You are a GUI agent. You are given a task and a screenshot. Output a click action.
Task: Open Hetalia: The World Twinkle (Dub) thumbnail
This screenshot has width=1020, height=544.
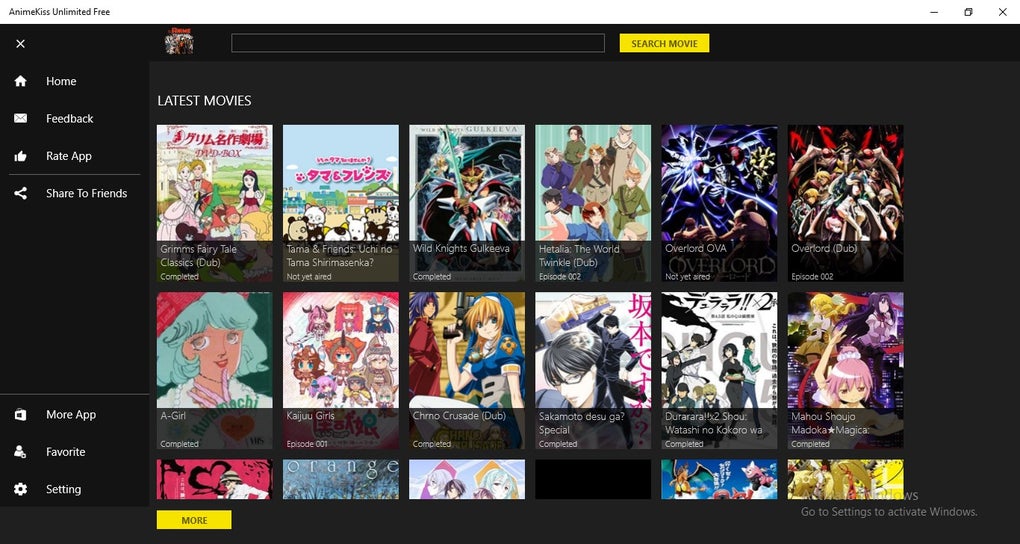[593, 203]
